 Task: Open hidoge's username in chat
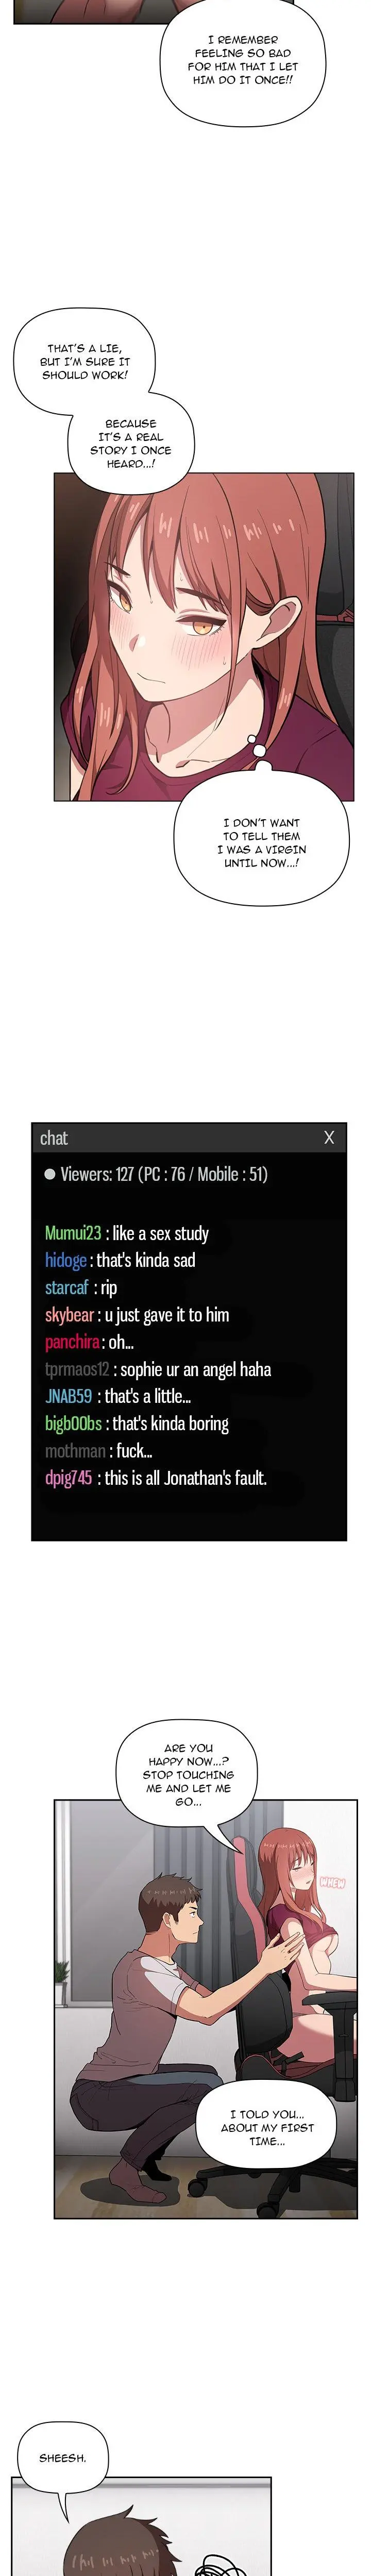pos(65,1261)
